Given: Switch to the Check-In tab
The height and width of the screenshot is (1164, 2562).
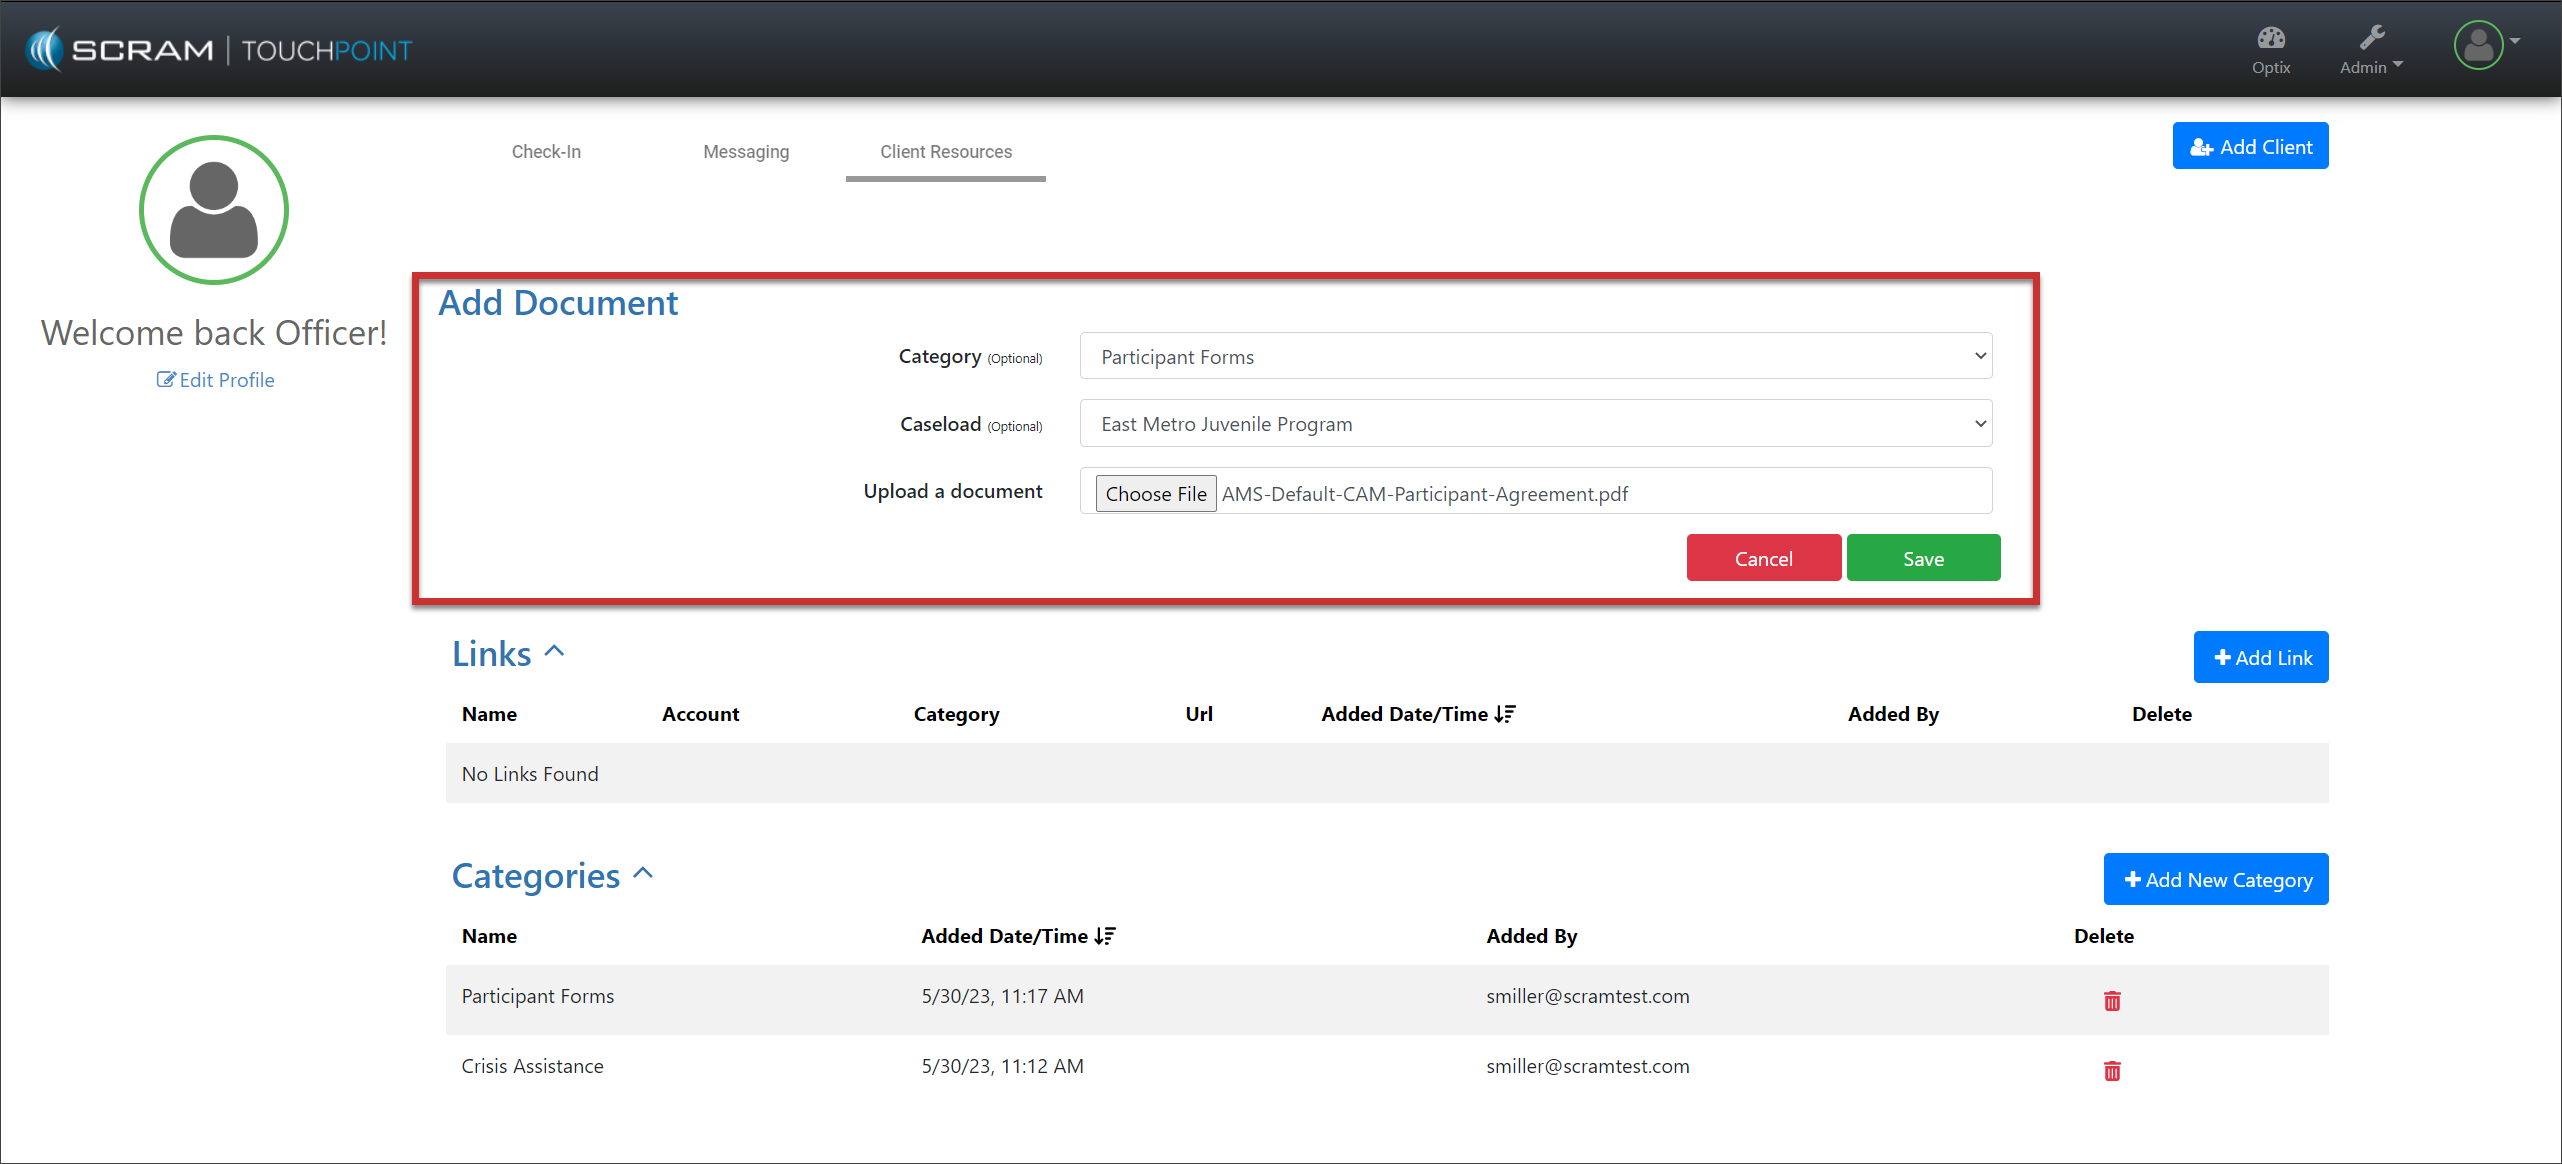Looking at the screenshot, I should tap(546, 152).
